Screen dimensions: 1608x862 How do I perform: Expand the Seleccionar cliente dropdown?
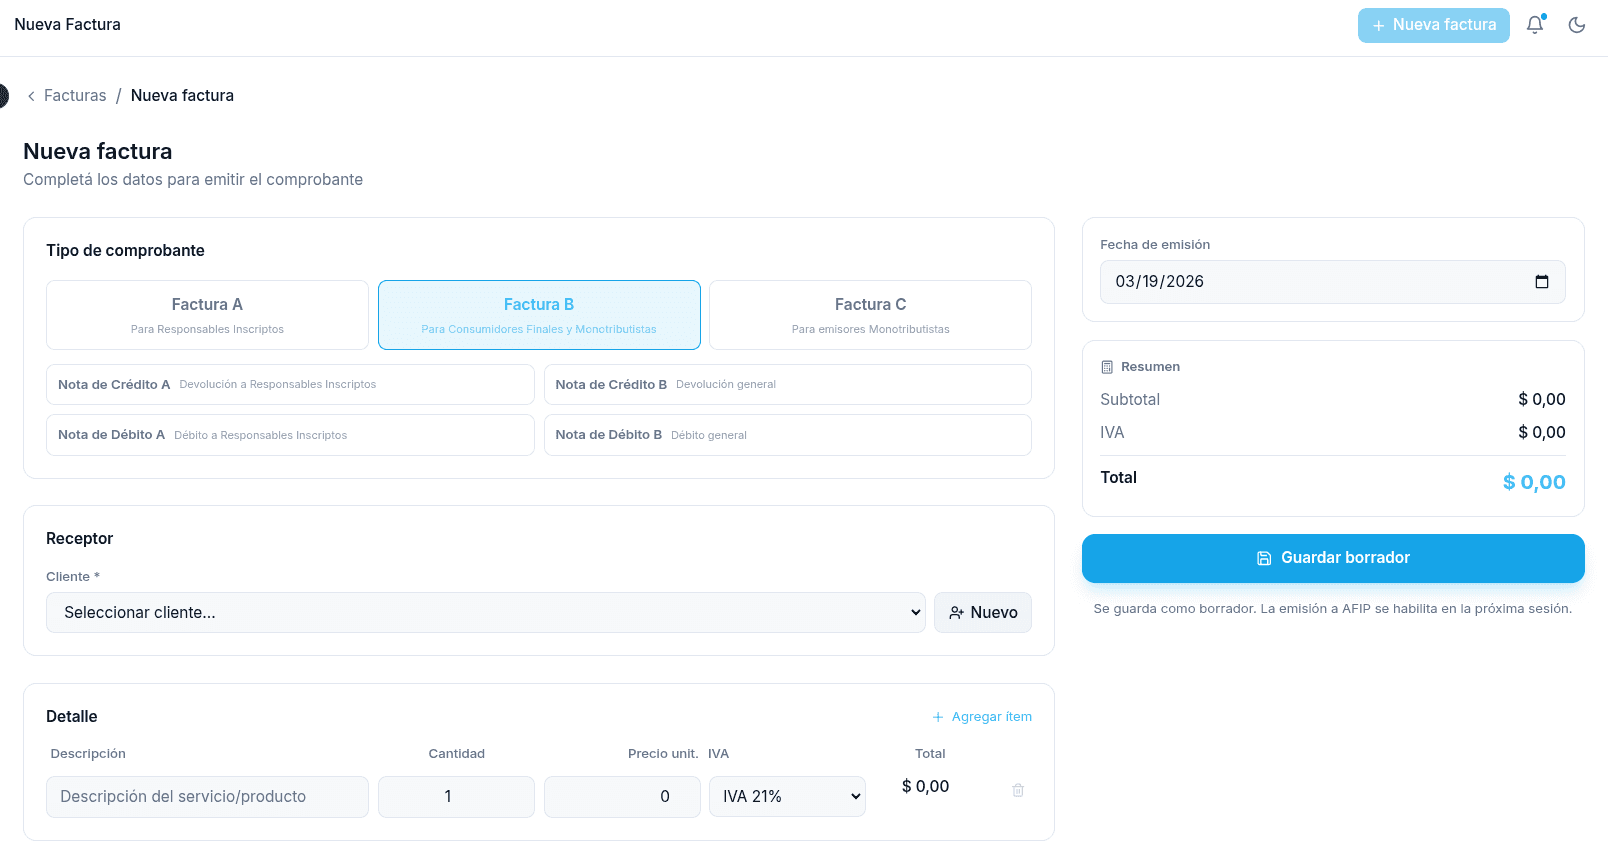[485, 613]
